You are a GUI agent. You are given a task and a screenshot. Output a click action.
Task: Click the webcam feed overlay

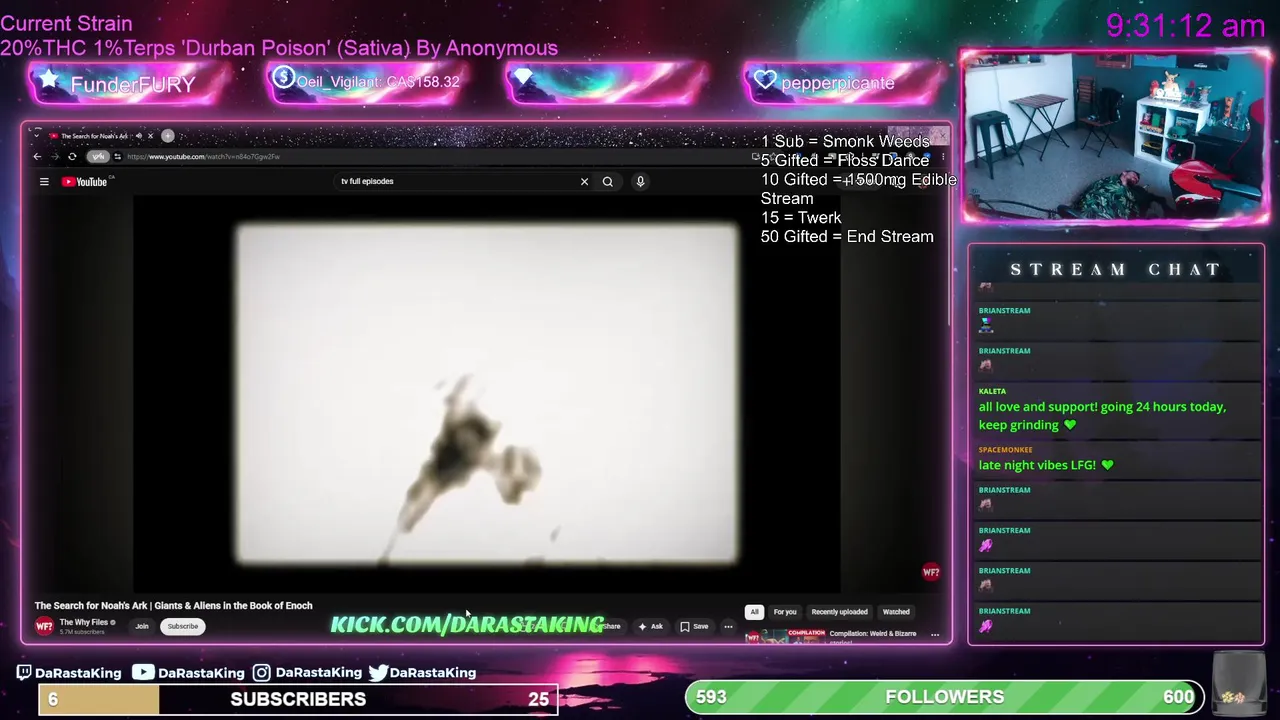coord(1114,136)
